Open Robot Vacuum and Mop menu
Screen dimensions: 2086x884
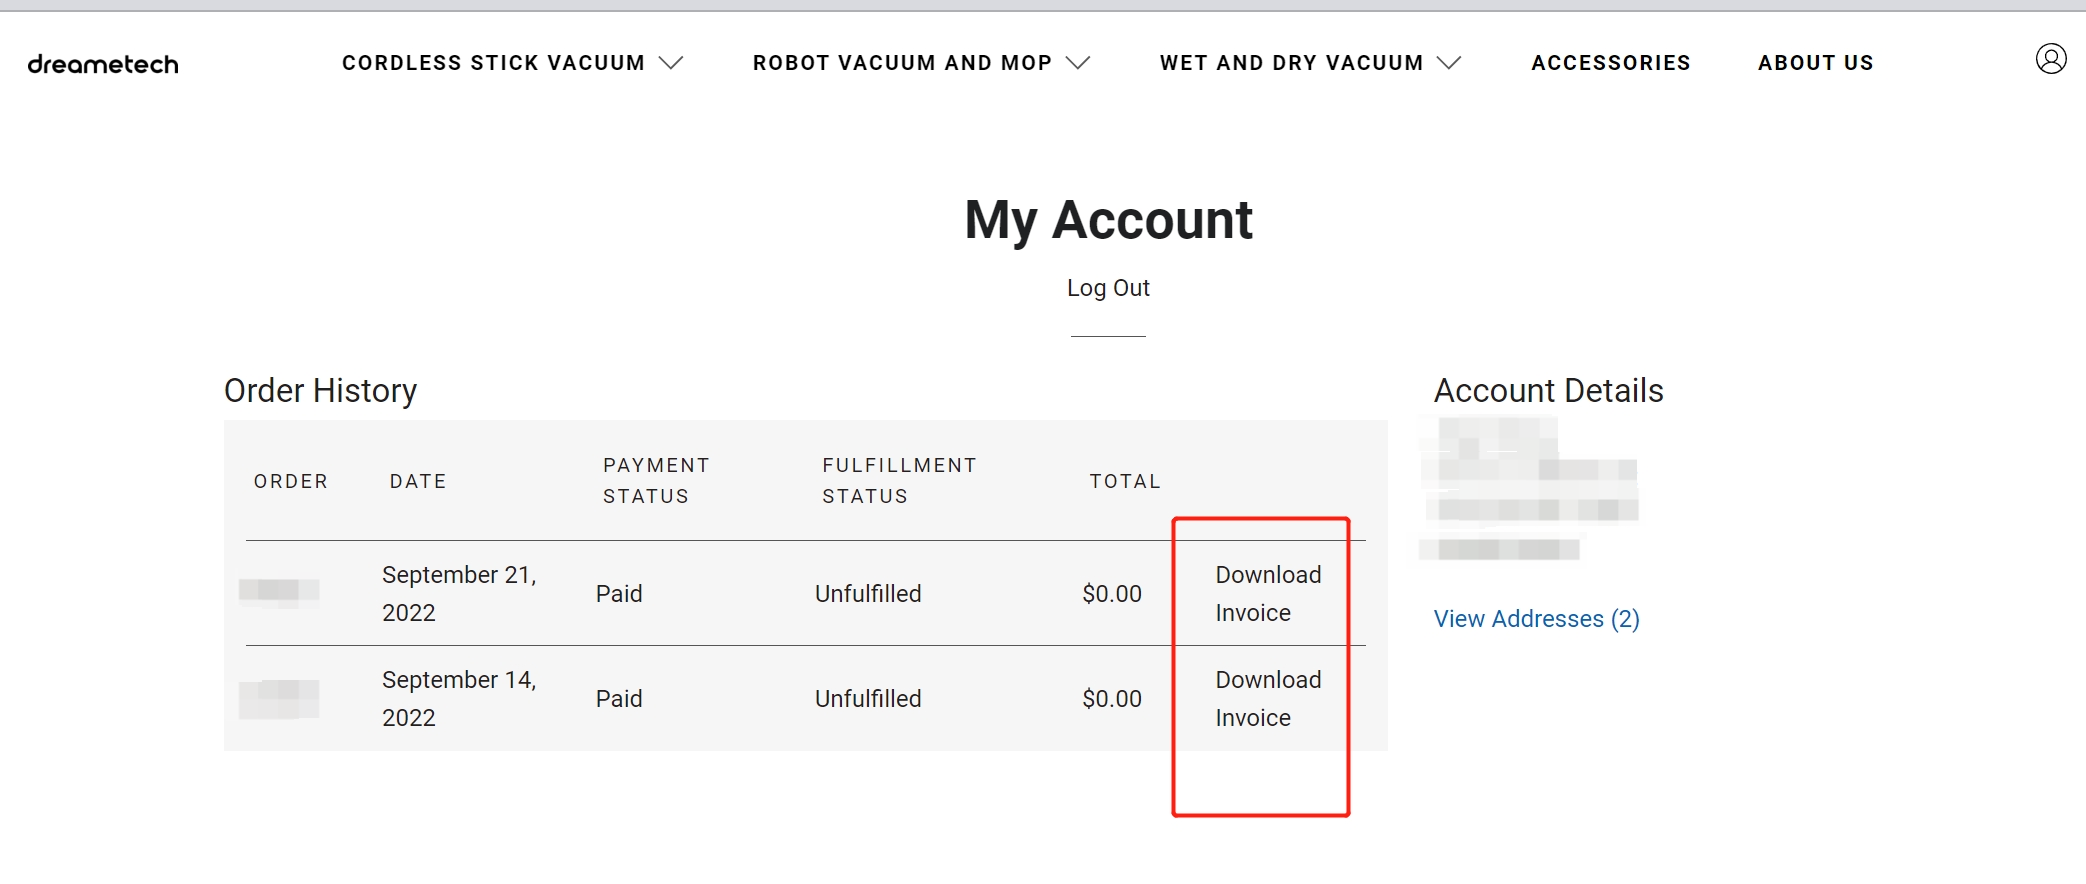coord(902,63)
